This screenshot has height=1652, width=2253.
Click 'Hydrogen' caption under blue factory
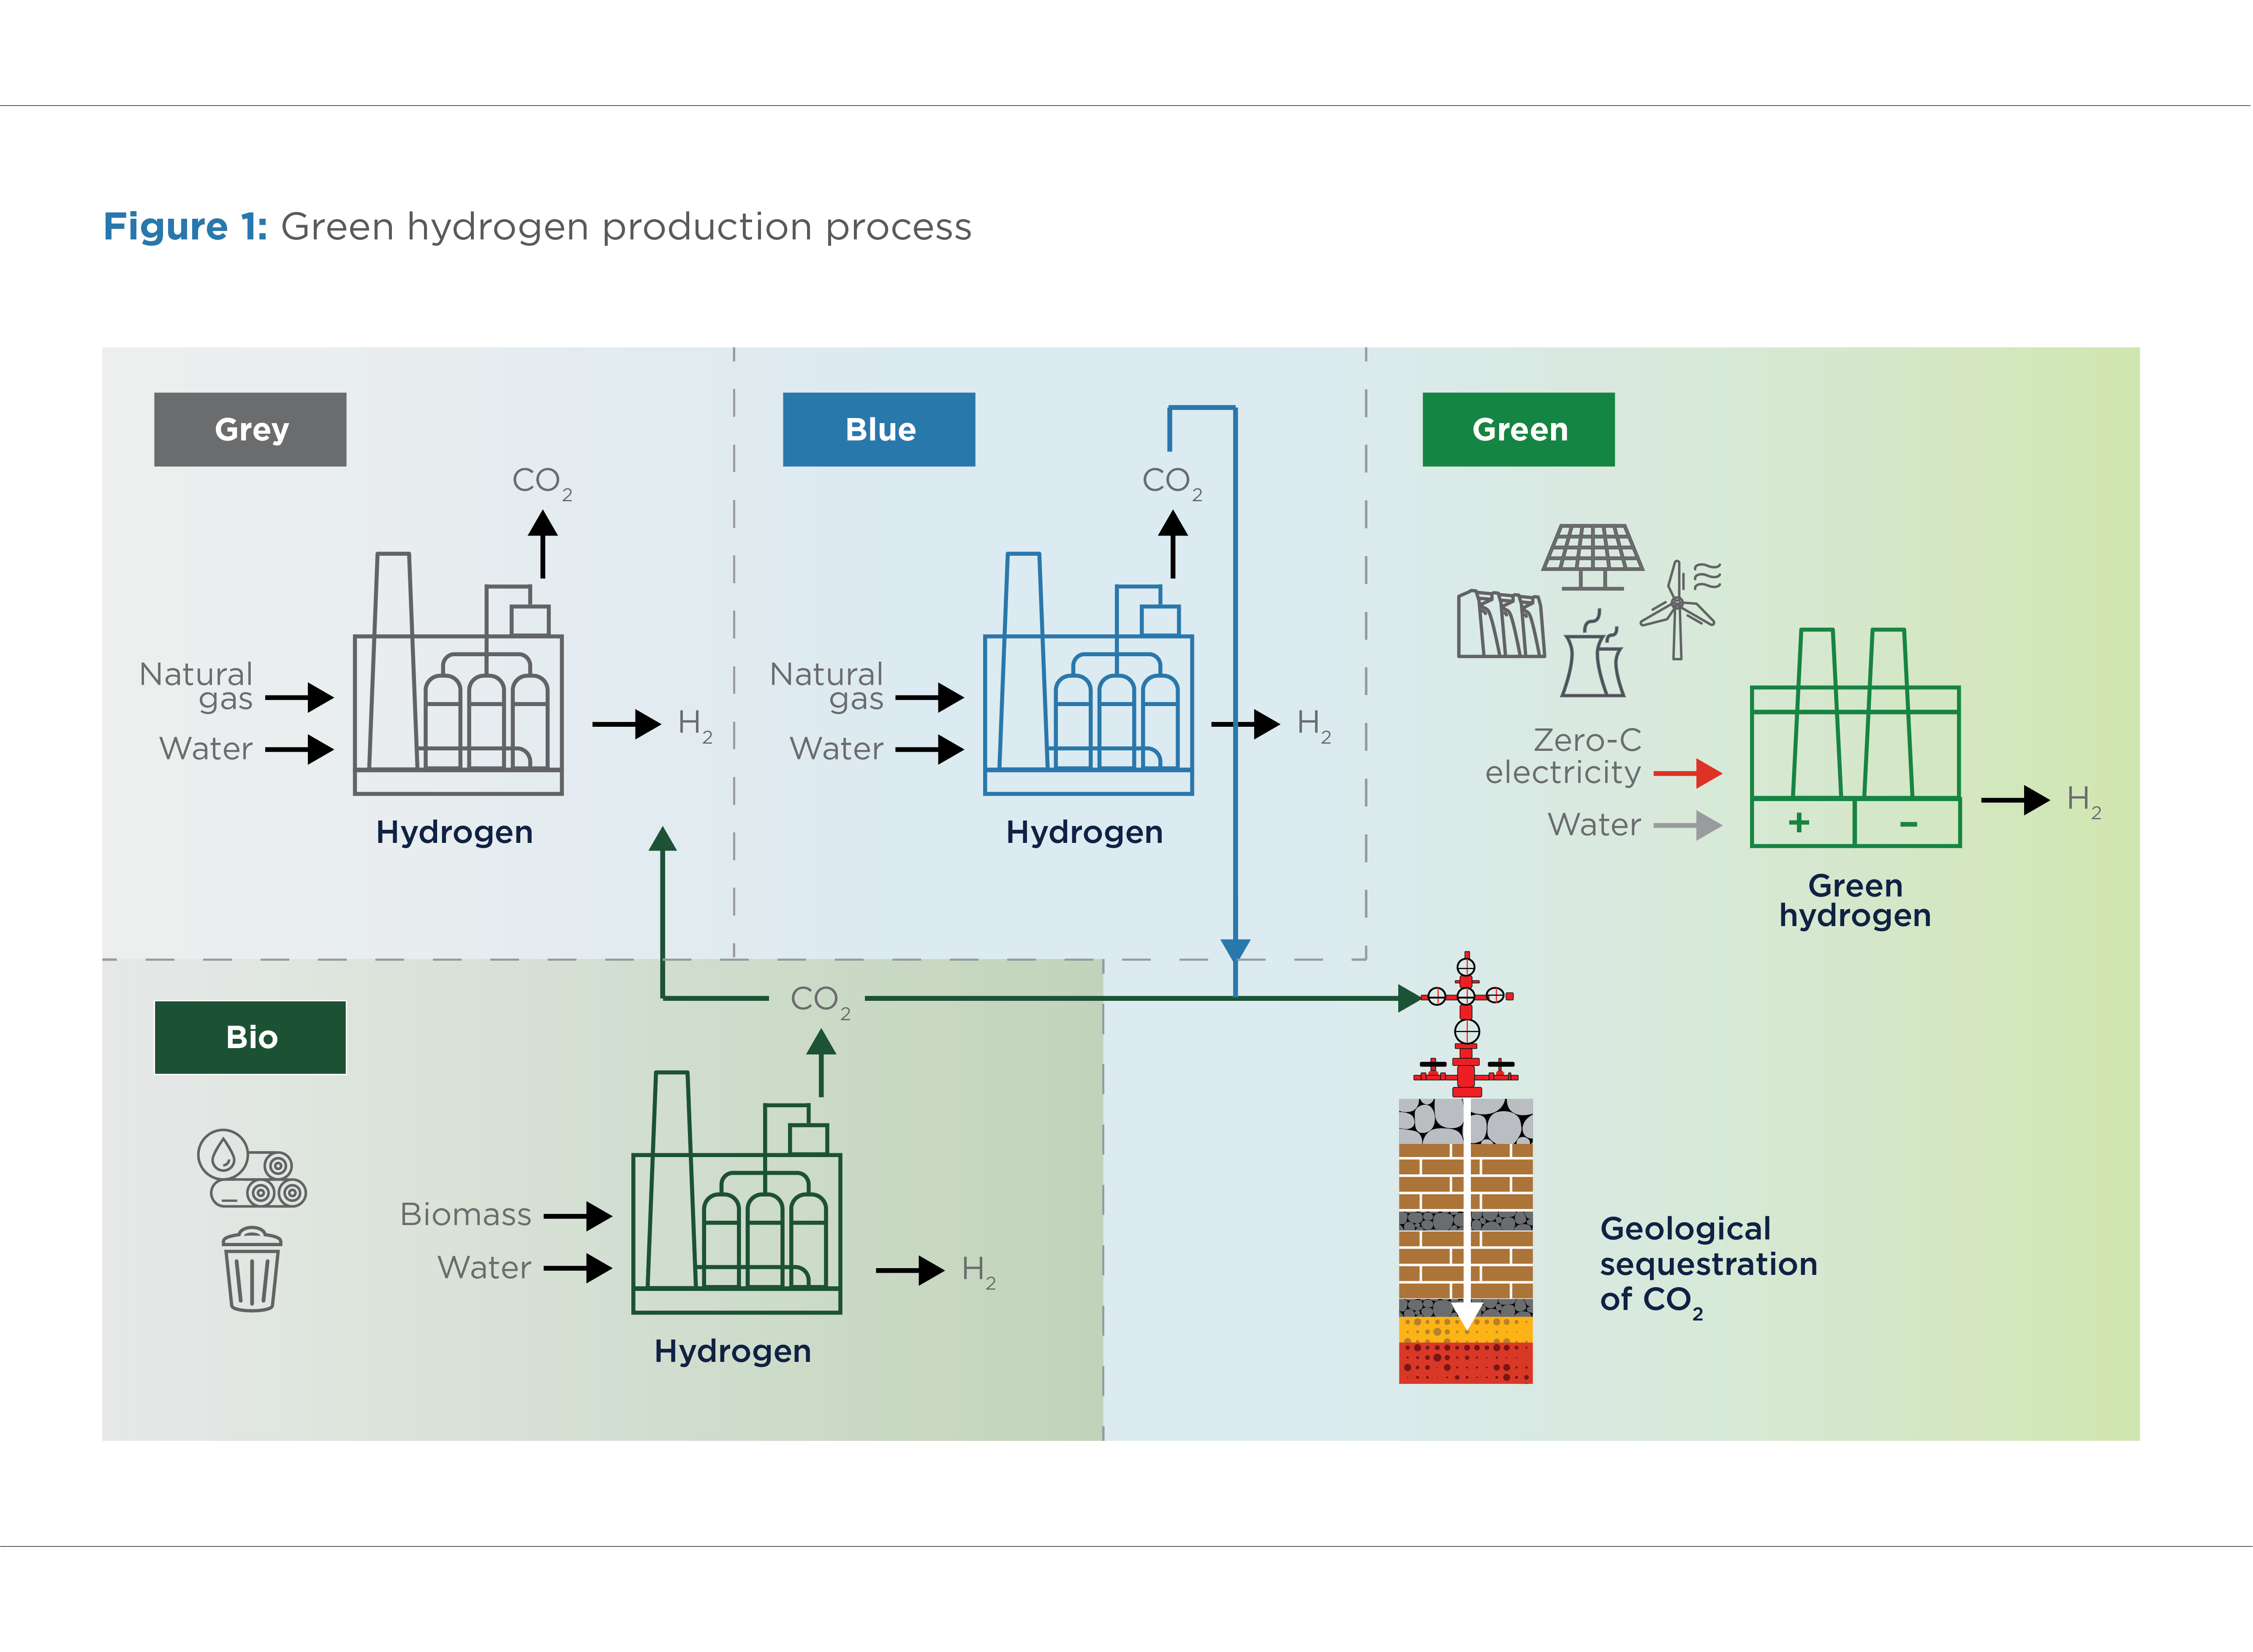tap(1084, 833)
